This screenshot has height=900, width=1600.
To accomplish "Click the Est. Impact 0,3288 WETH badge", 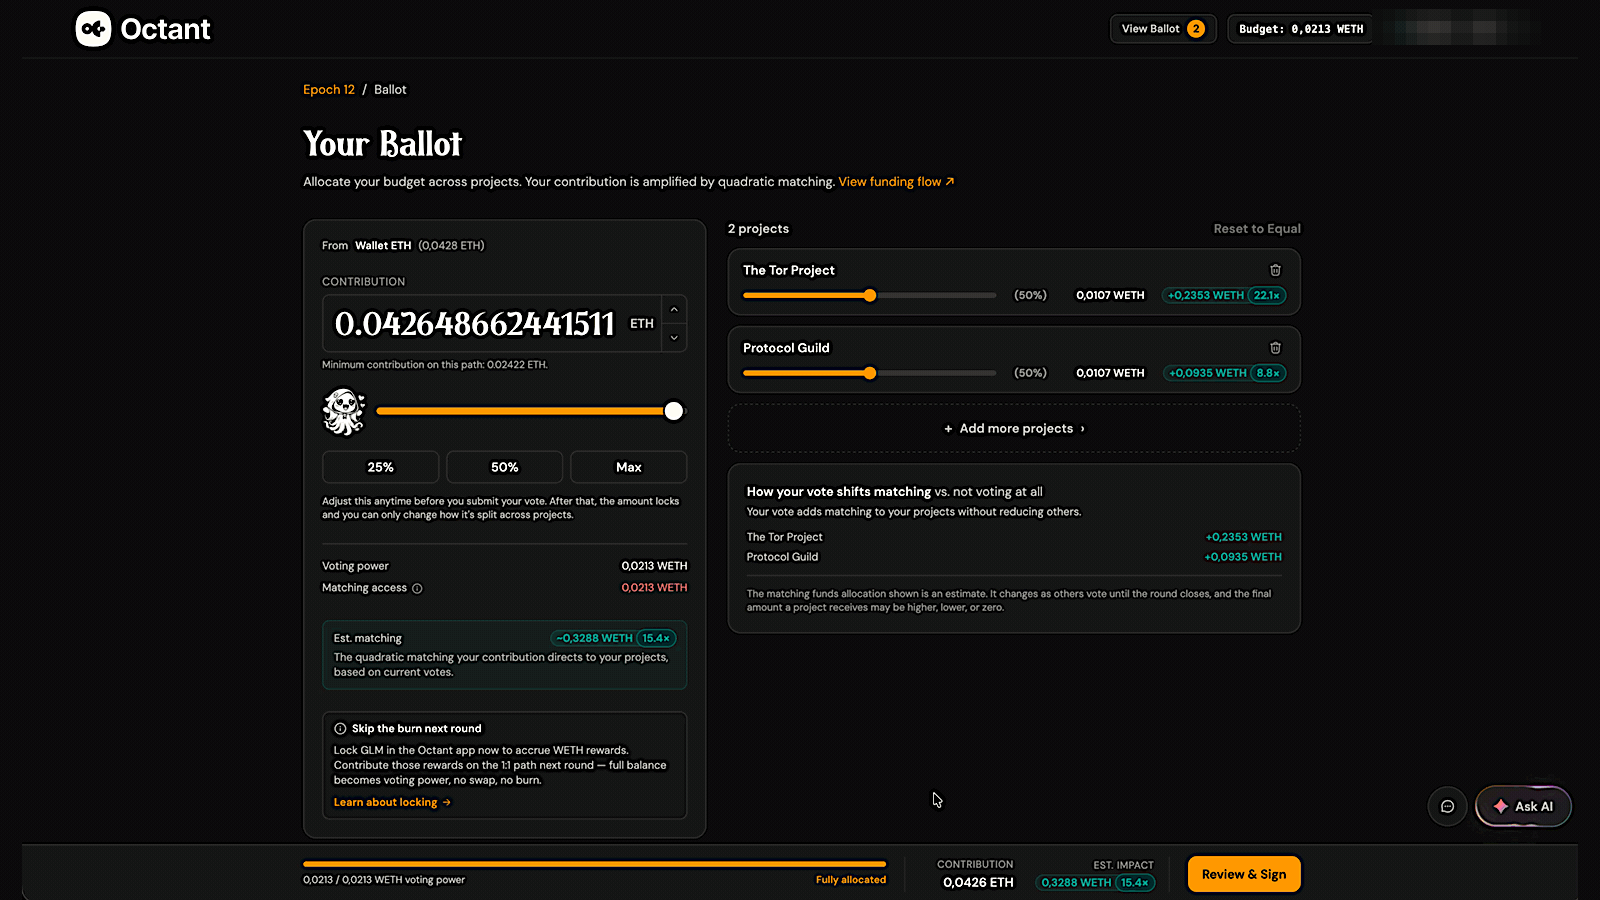I will (x=1097, y=883).
